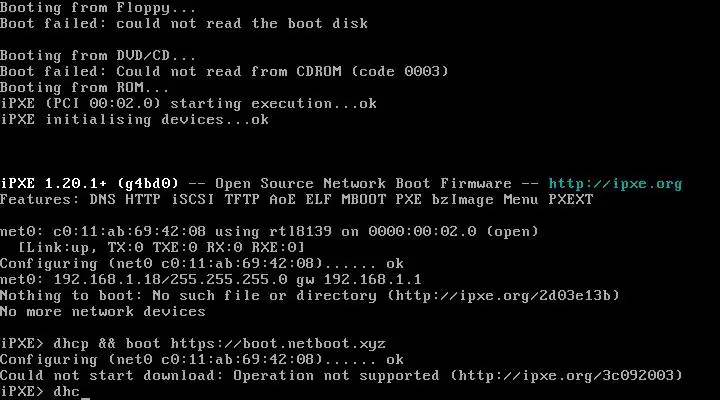Click the 'Features:' list line
This screenshot has width=720, height=400.
297,200
